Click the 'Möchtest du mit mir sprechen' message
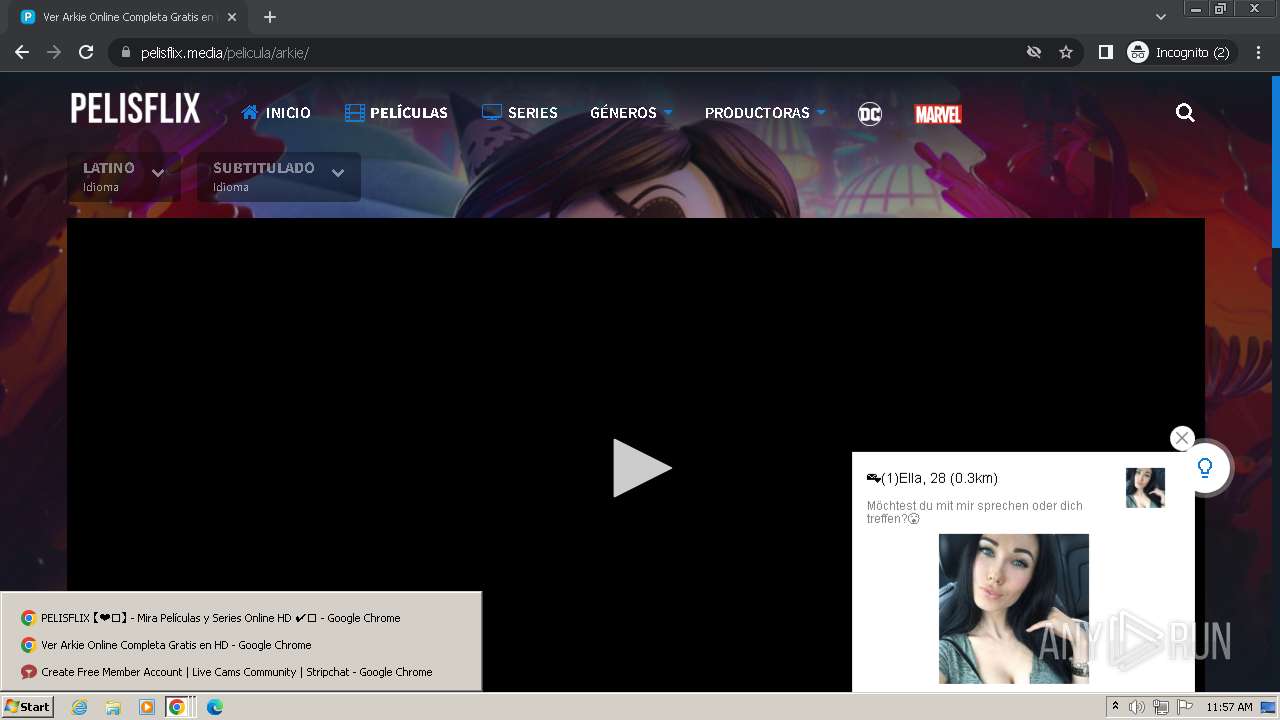The image size is (1280, 720). click(975, 512)
